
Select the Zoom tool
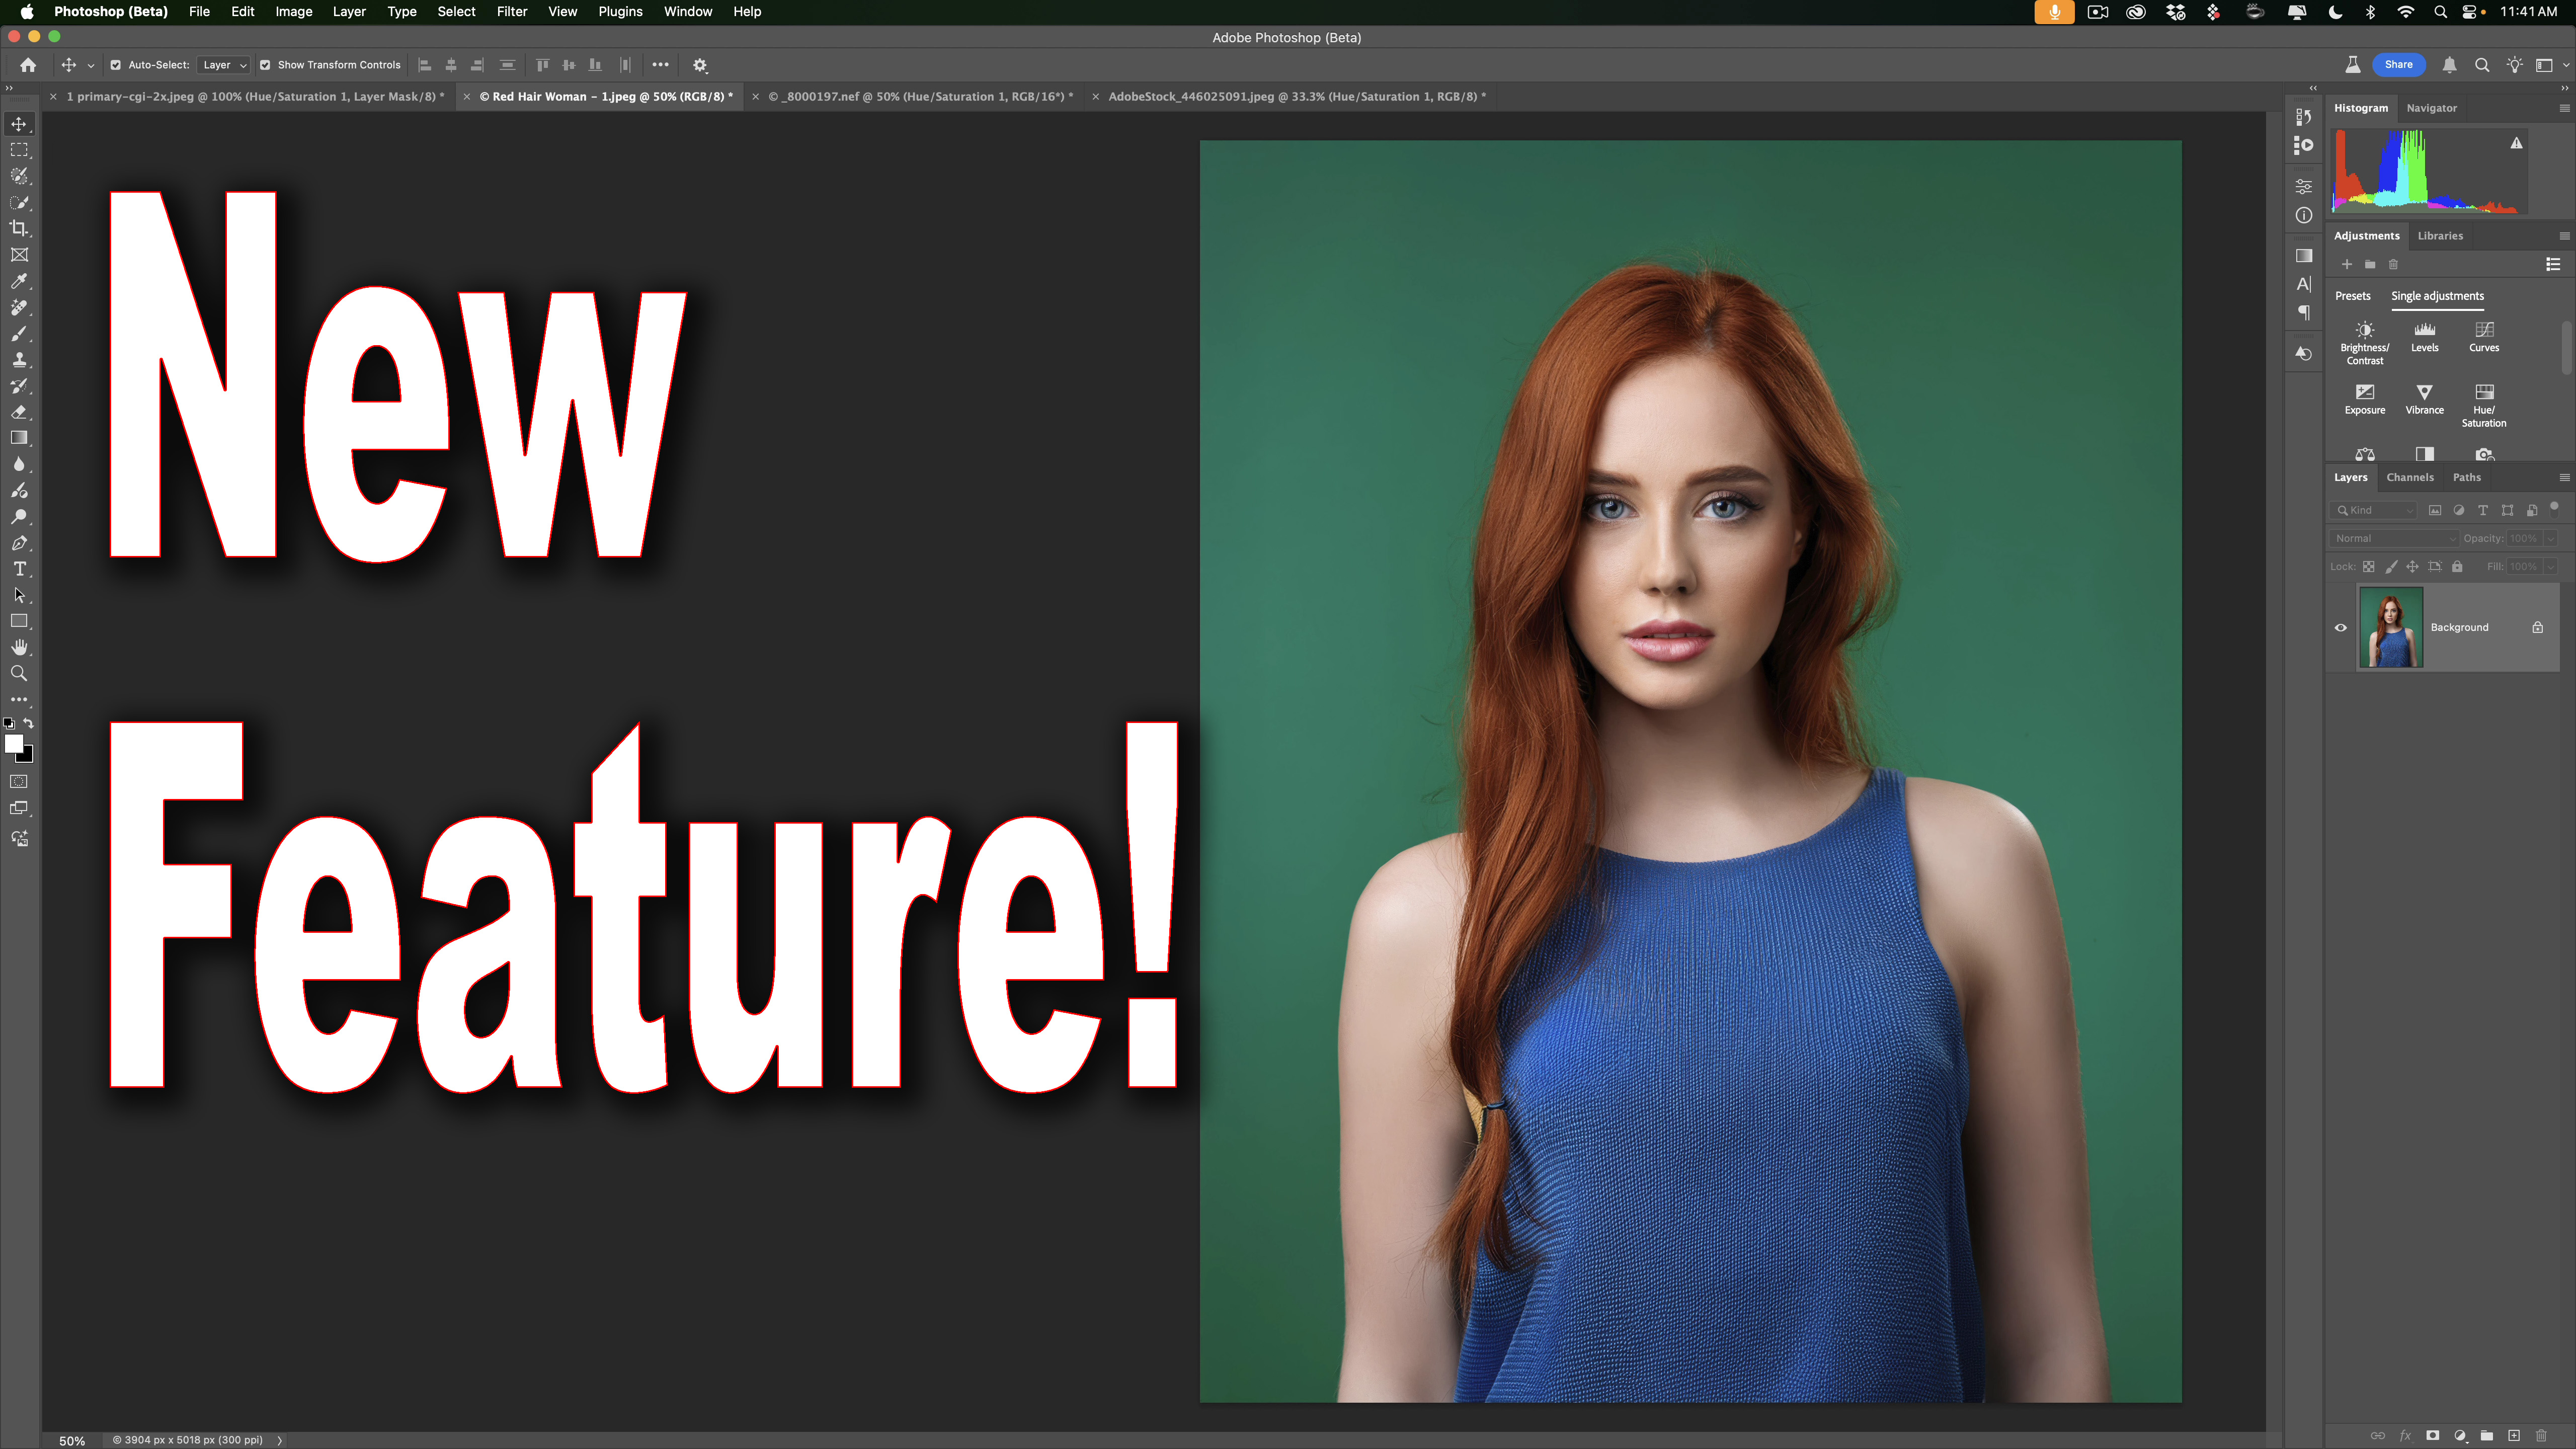click(19, 673)
